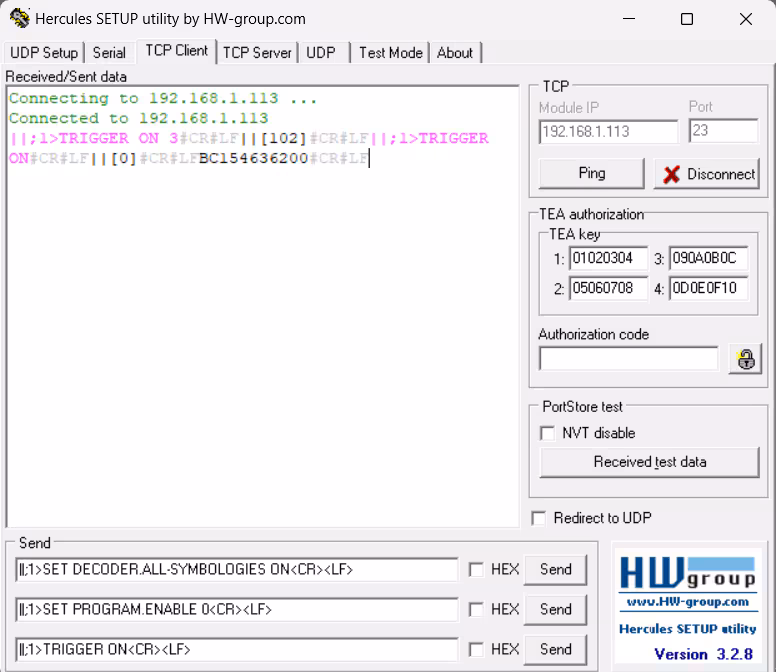
Task: Switch to the TCP Server tab
Action: (257, 52)
